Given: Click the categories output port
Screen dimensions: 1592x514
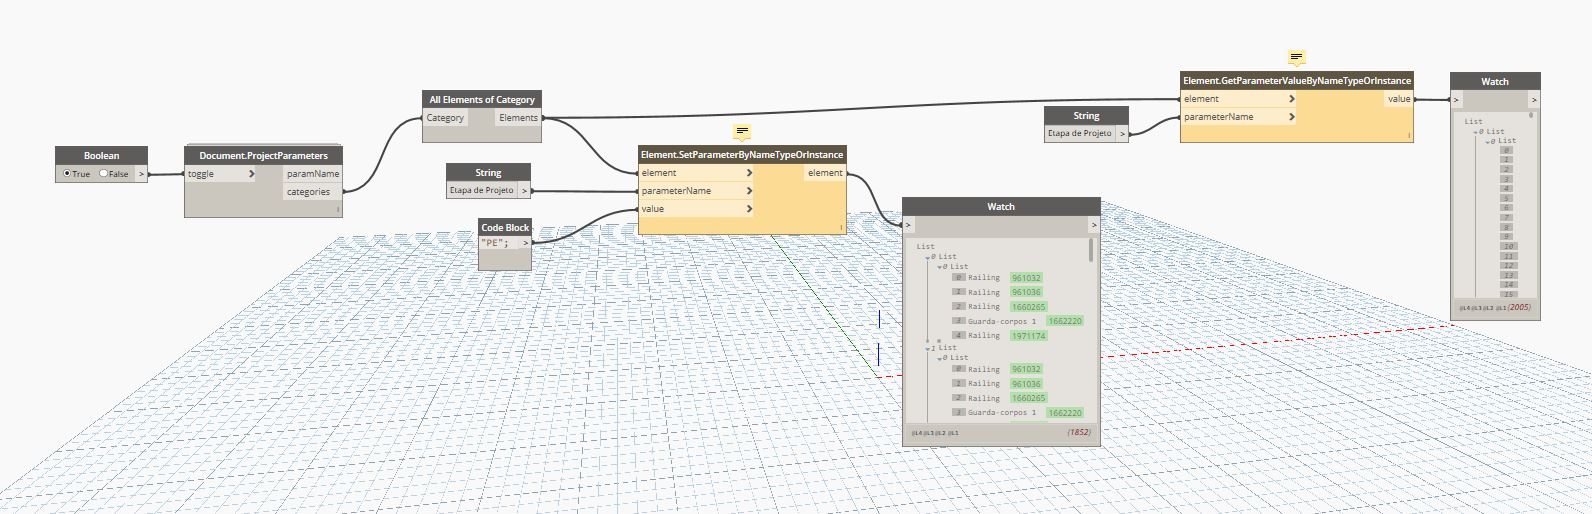Looking at the screenshot, I should [313, 192].
